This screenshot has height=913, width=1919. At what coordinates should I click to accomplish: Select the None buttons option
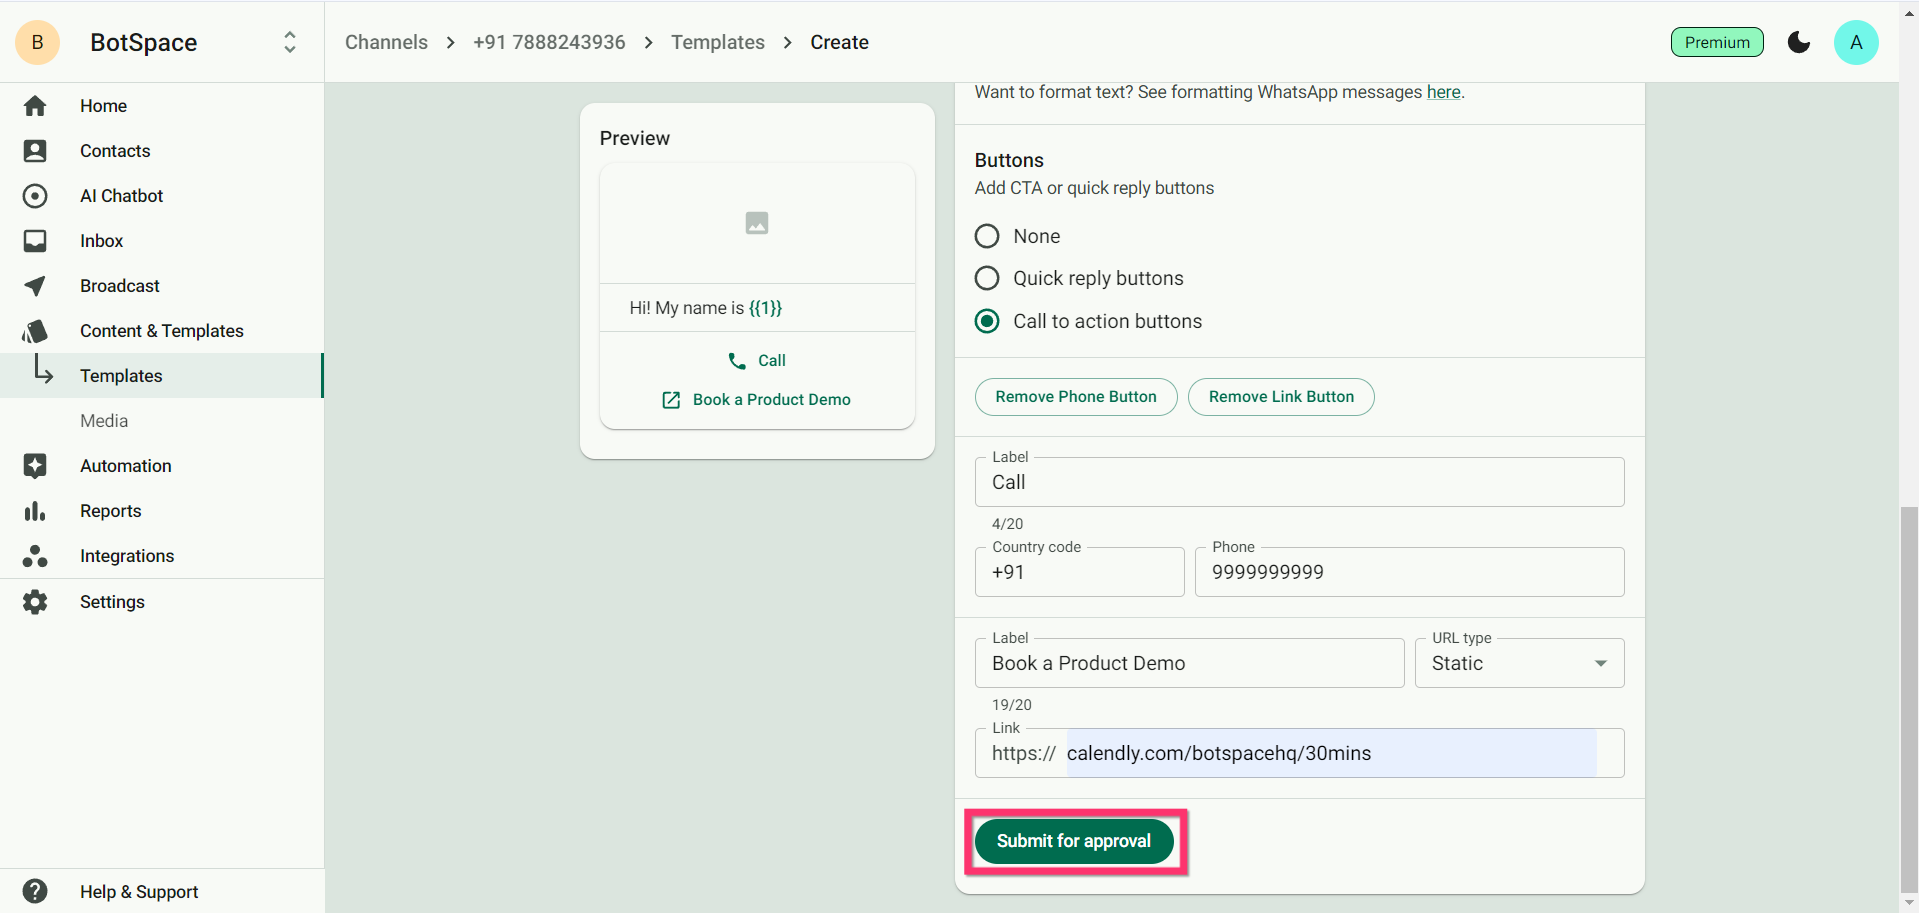point(987,236)
